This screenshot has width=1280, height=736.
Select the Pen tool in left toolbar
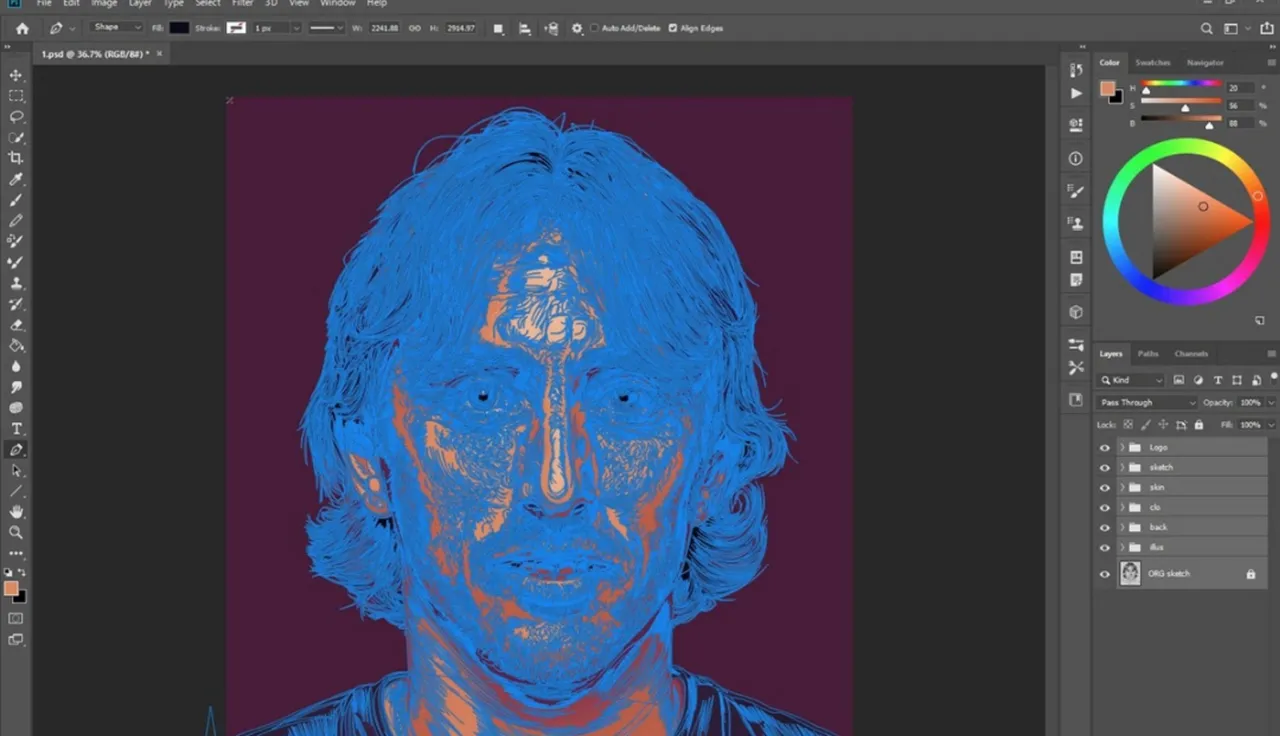[16, 449]
